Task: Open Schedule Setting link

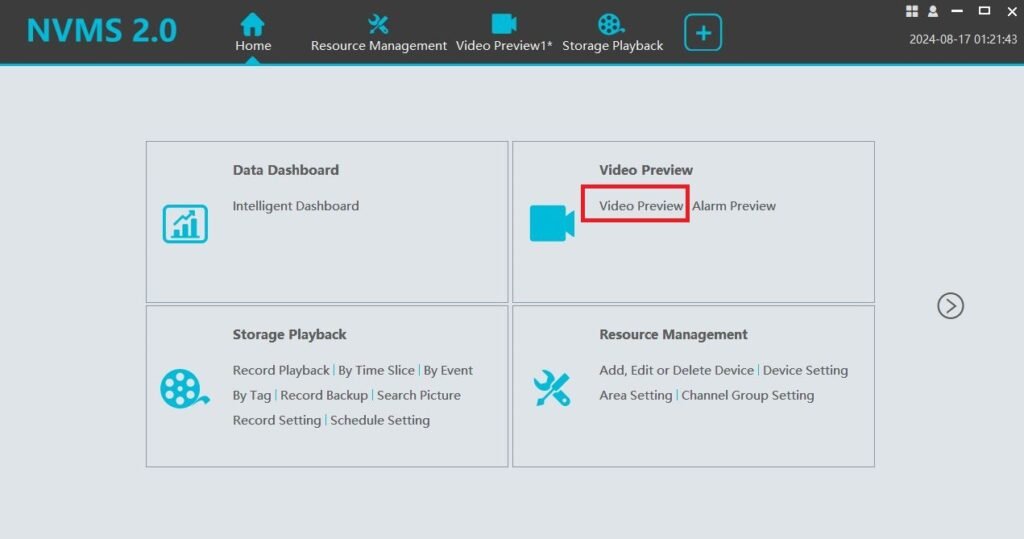Action: pos(380,420)
